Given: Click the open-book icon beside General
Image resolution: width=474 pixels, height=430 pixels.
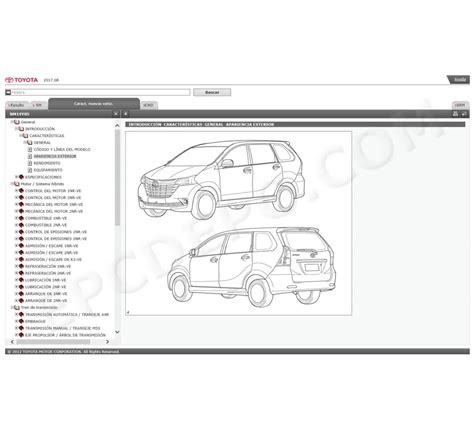Looking at the screenshot, I should click(x=17, y=122).
